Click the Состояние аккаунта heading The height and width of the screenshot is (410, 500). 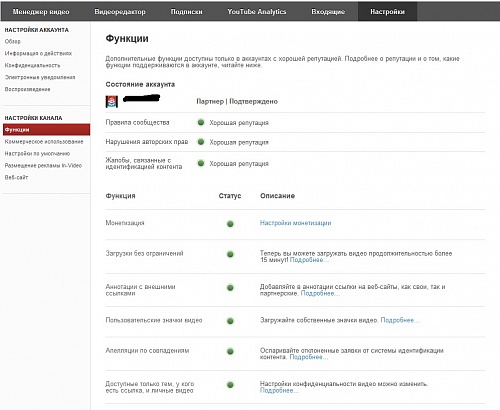tap(140, 85)
